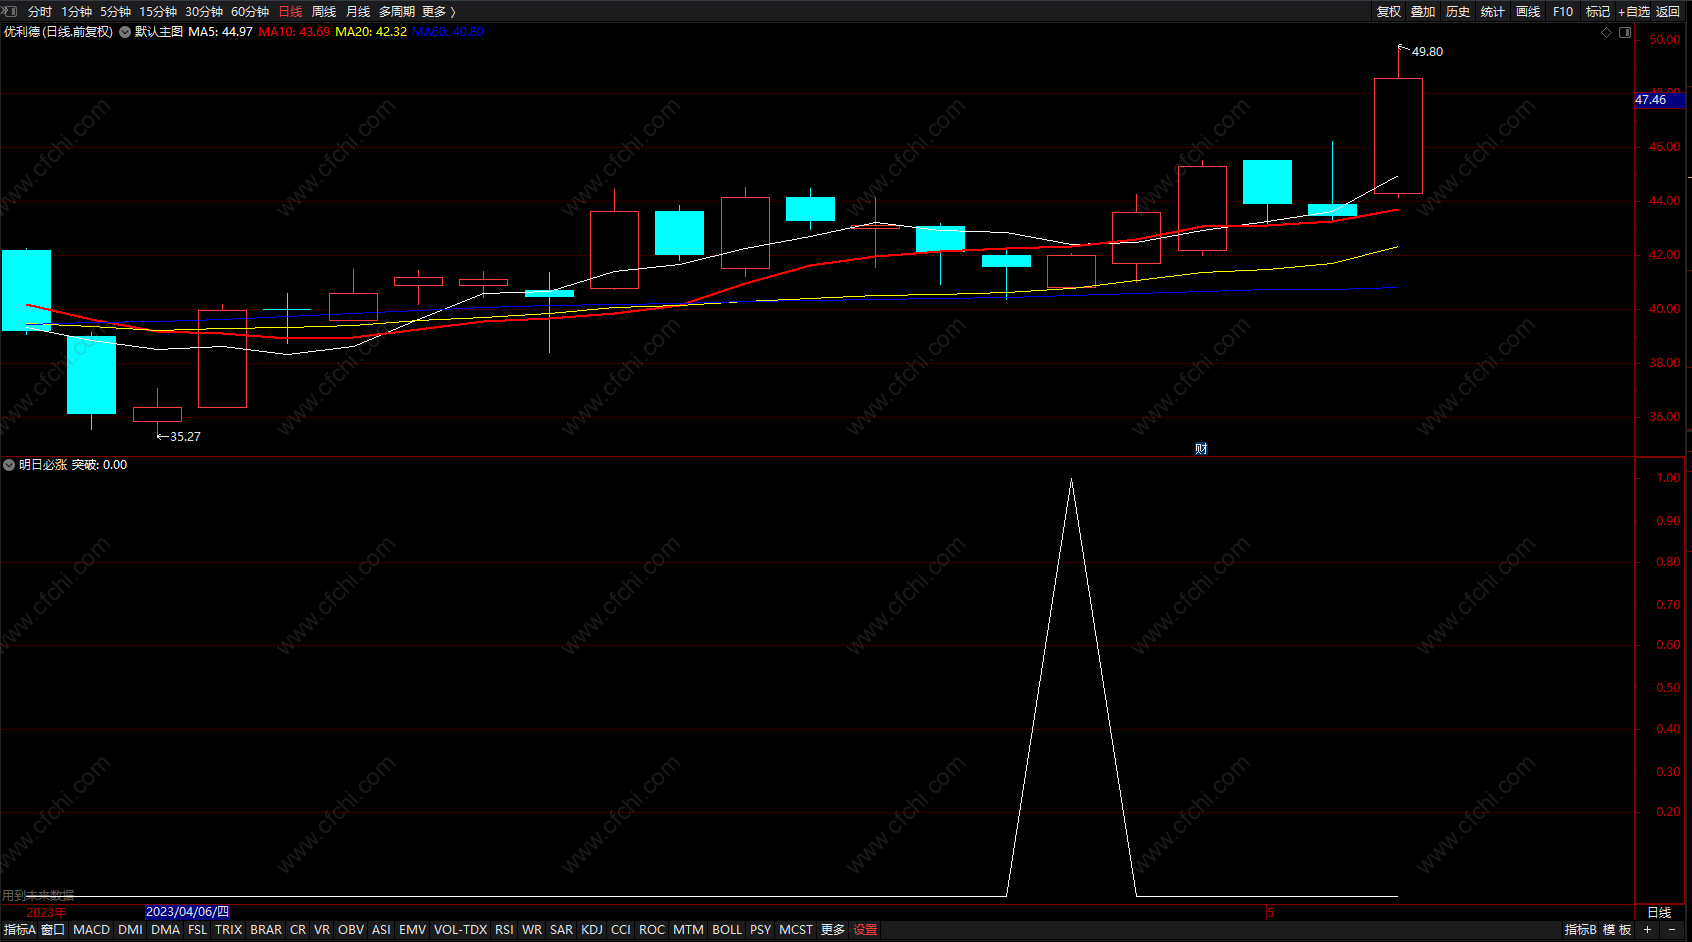Select the 60分钟 period
1692x942 pixels.
(x=250, y=12)
